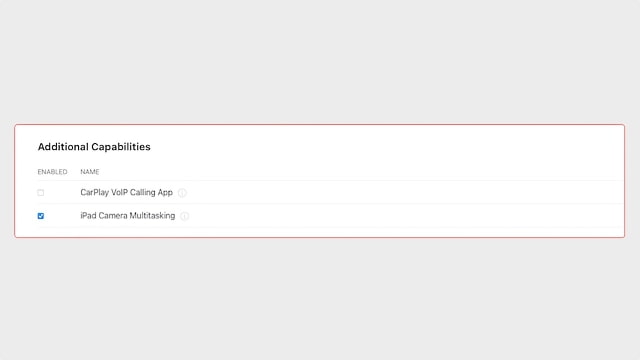This screenshot has height=360, width=640.
Task: Click empty space in the CarPlay row
Action: point(404,192)
